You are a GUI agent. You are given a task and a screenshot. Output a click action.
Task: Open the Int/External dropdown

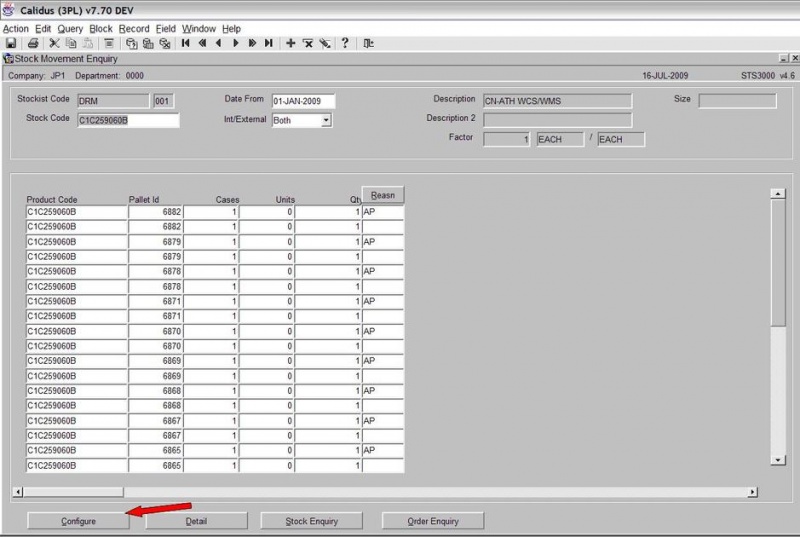click(x=326, y=120)
